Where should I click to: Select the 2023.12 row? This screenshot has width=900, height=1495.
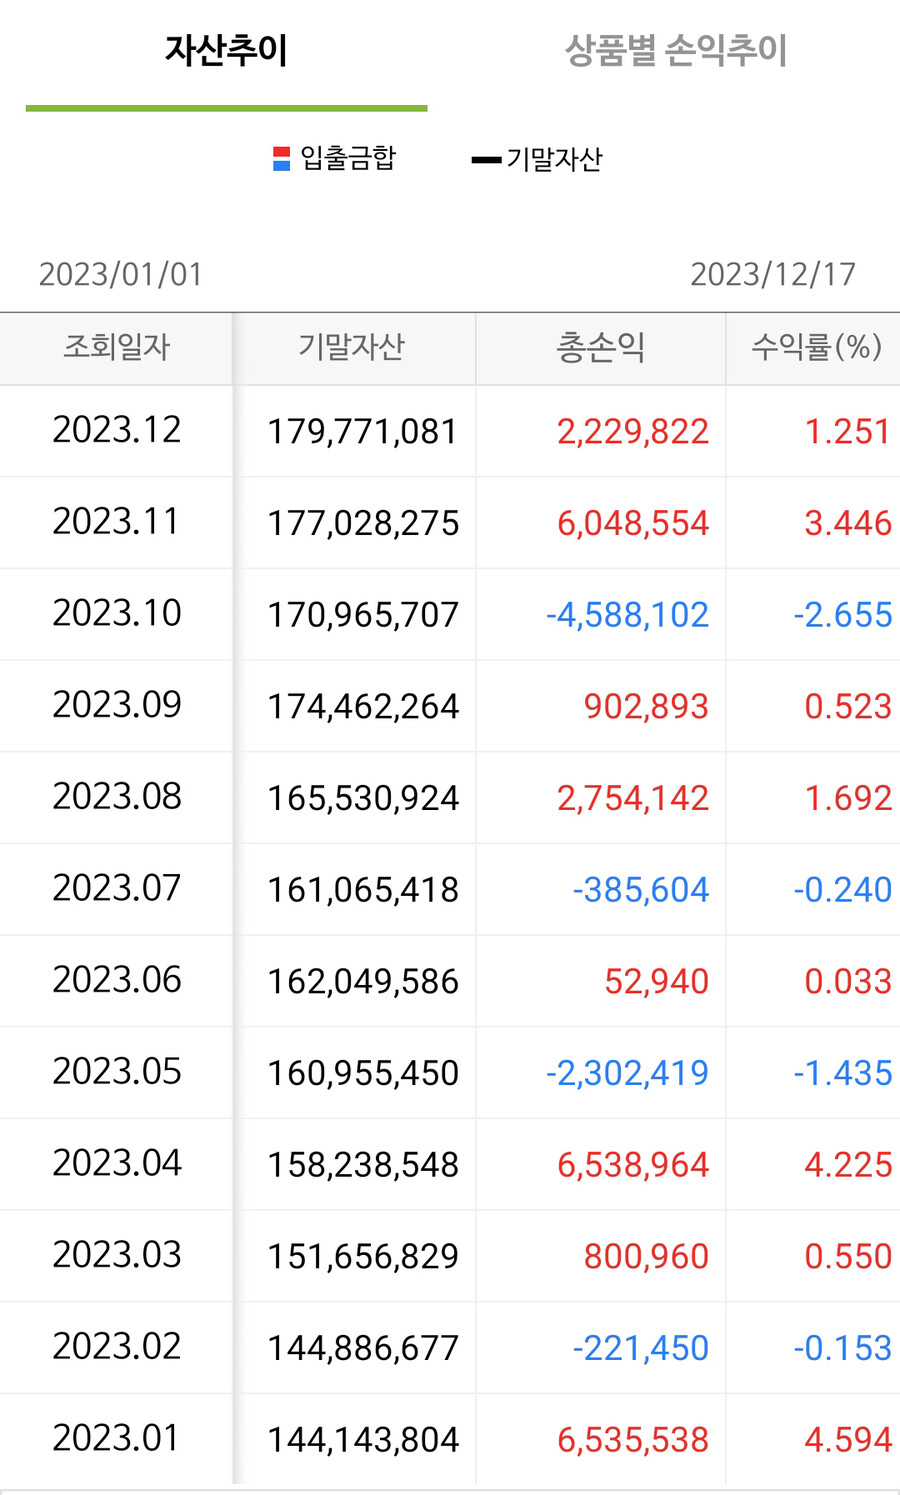(117, 430)
